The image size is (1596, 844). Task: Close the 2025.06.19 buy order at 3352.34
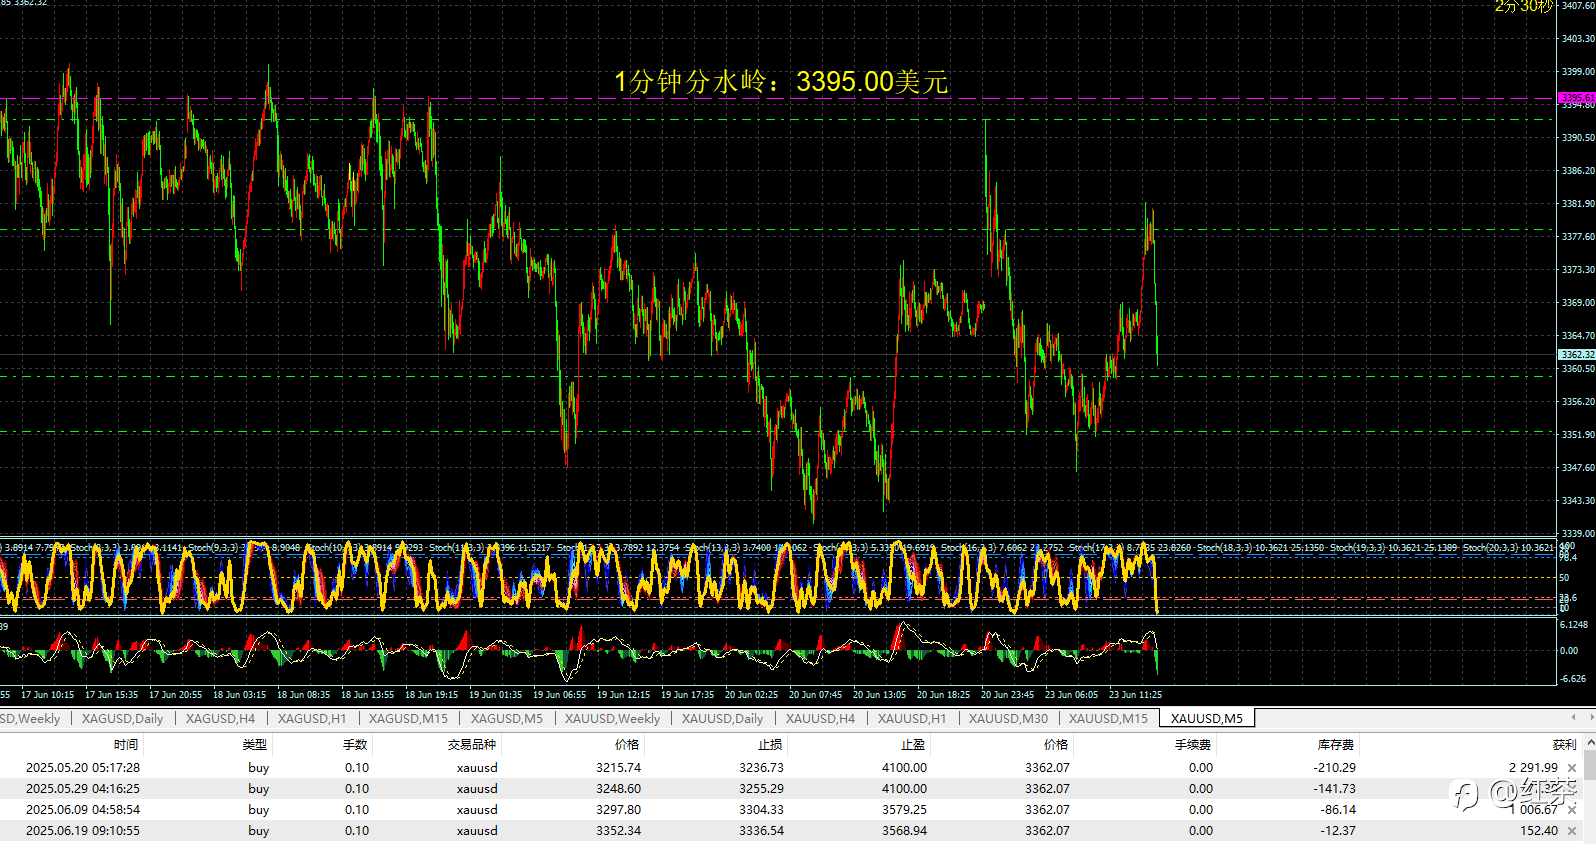pyautogui.click(x=1572, y=831)
